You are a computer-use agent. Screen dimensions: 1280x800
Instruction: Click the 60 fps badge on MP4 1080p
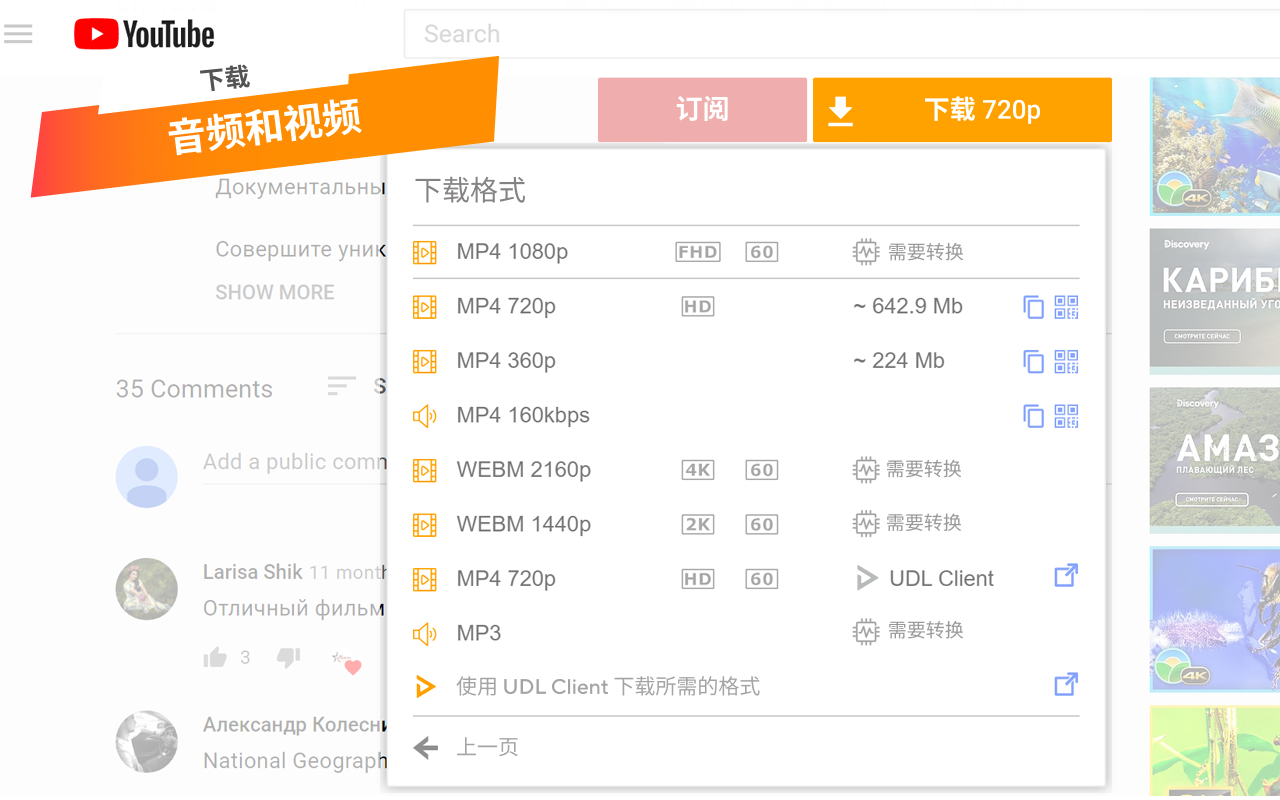[x=762, y=252]
